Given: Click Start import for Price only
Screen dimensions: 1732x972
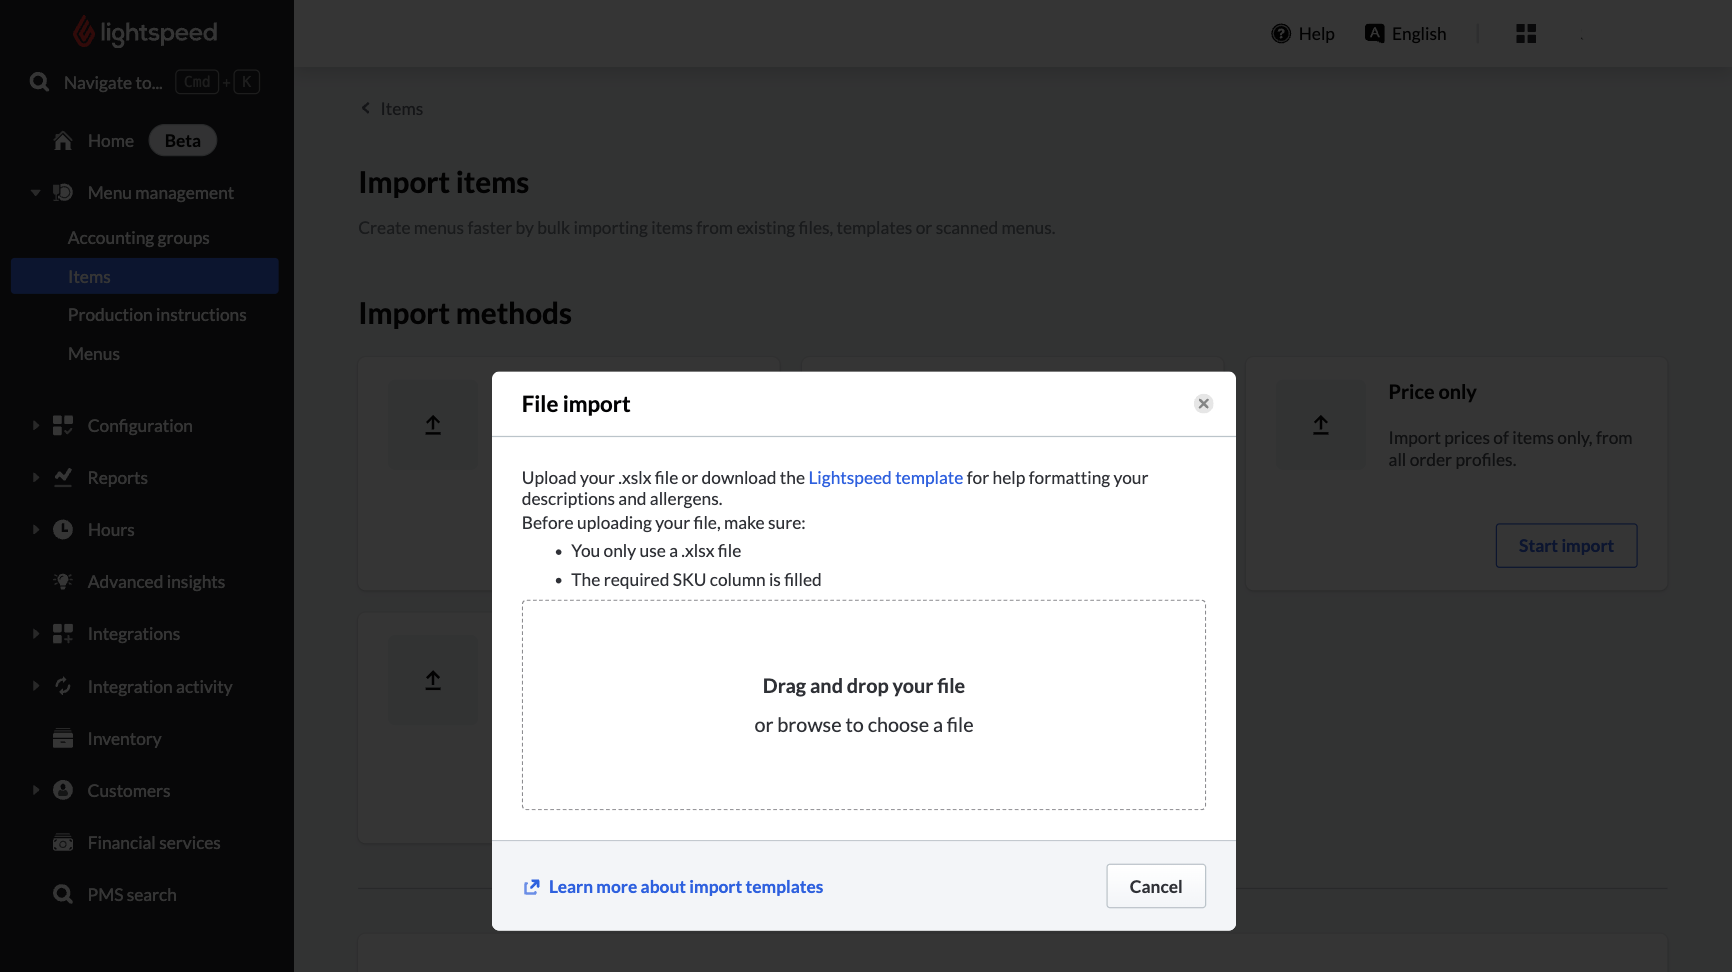Looking at the screenshot, I should [x=1565, y=546].
